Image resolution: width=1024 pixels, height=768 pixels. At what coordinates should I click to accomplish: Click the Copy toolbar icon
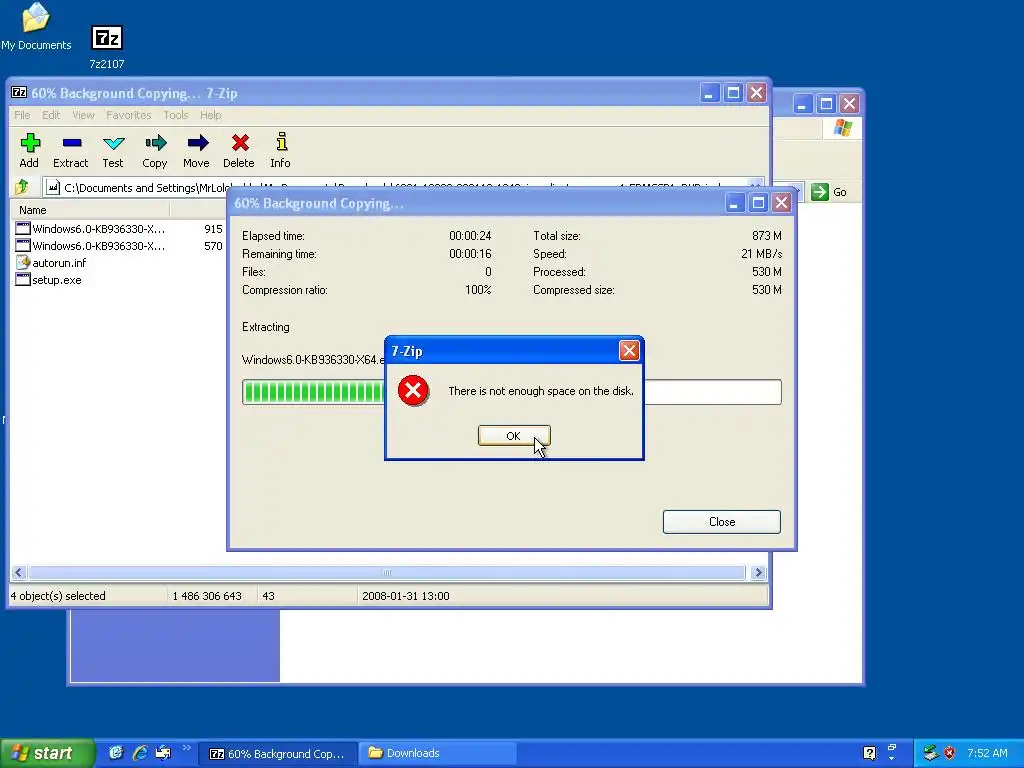pyautogui.click(x=155, y=151)
